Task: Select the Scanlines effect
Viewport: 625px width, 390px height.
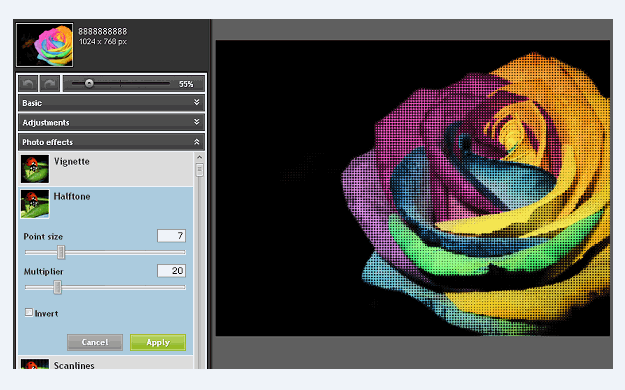Action: pos(106,363)
